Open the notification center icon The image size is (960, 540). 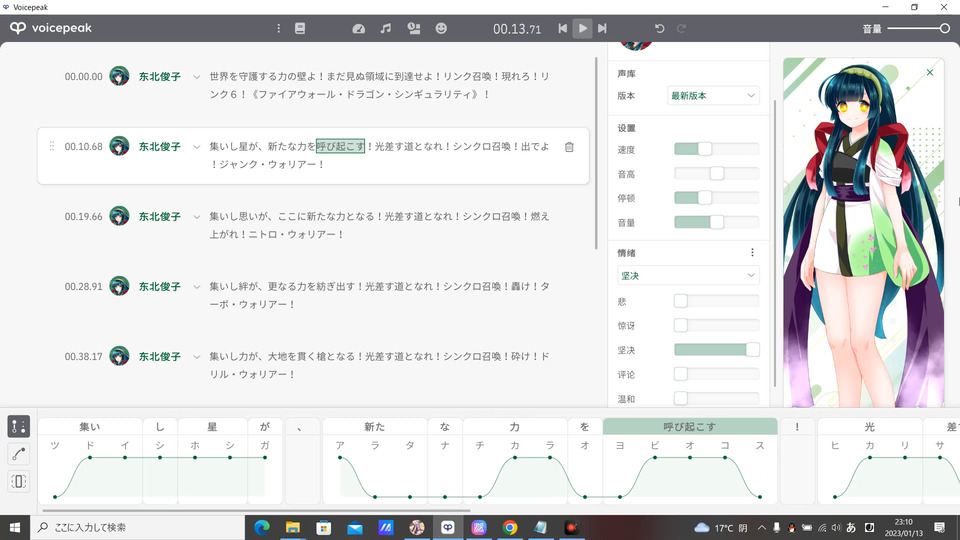[940, 527]
